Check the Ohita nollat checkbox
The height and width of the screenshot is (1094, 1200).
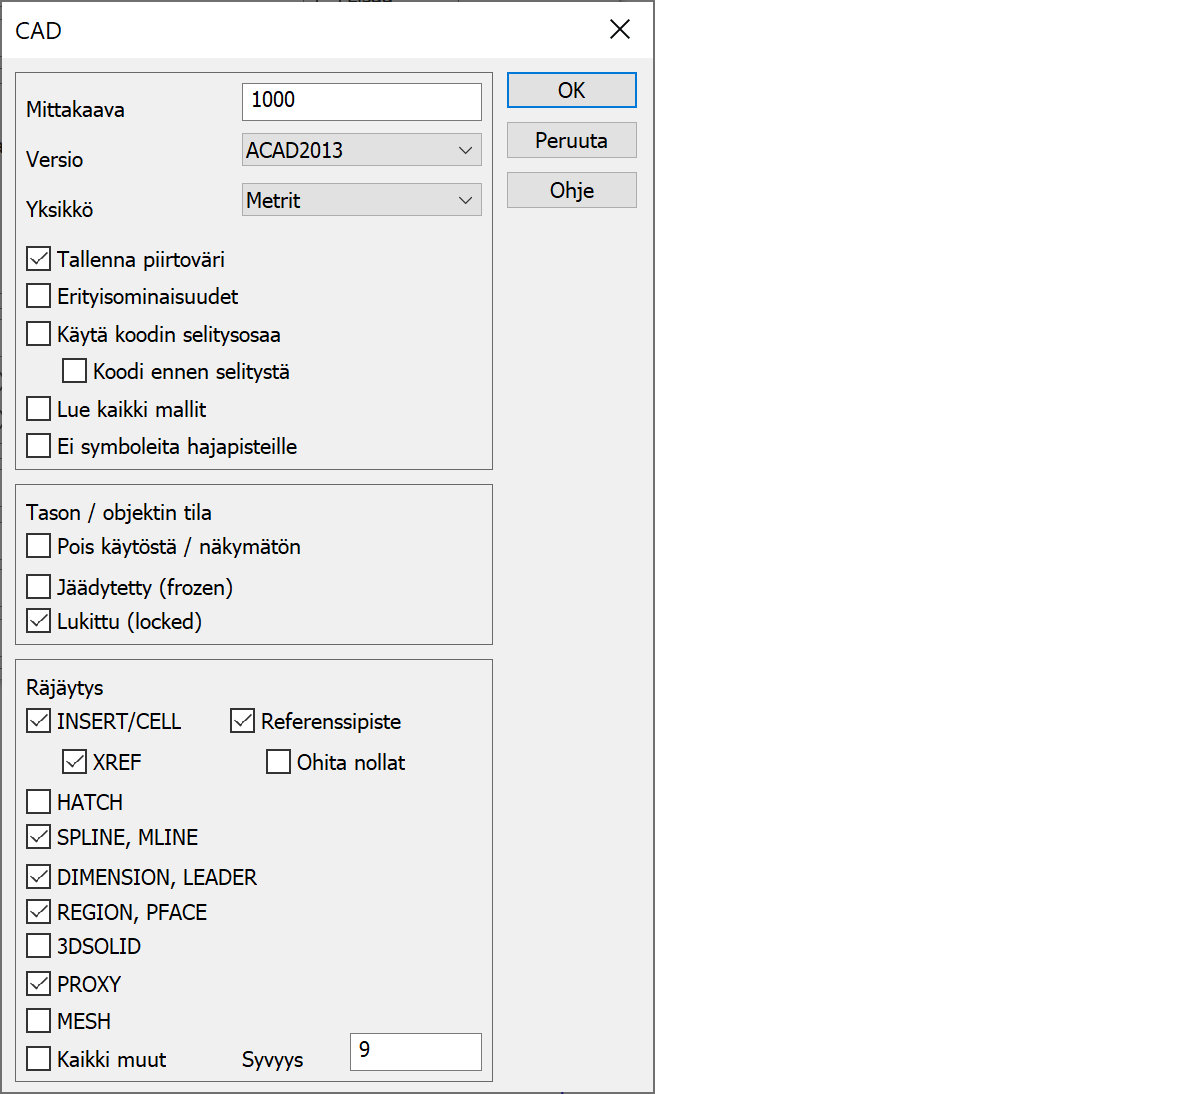pyautogui.click(x=279, y=762)
